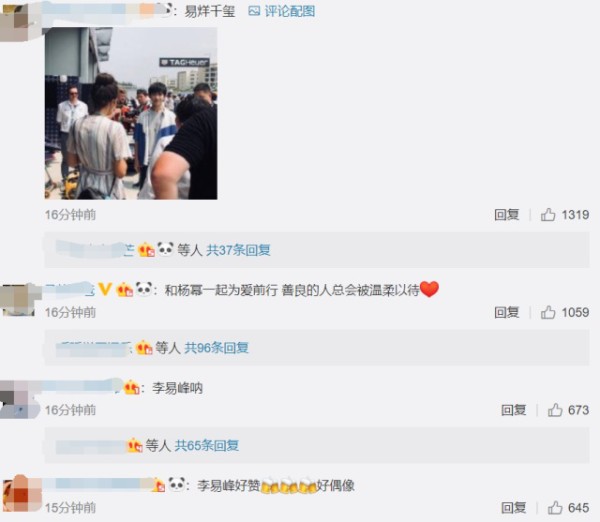This screenshot has width=600, height=522.
Task: Click the 评论配图 picture icon
Action: pyautogui.click(x=254, y=11)
